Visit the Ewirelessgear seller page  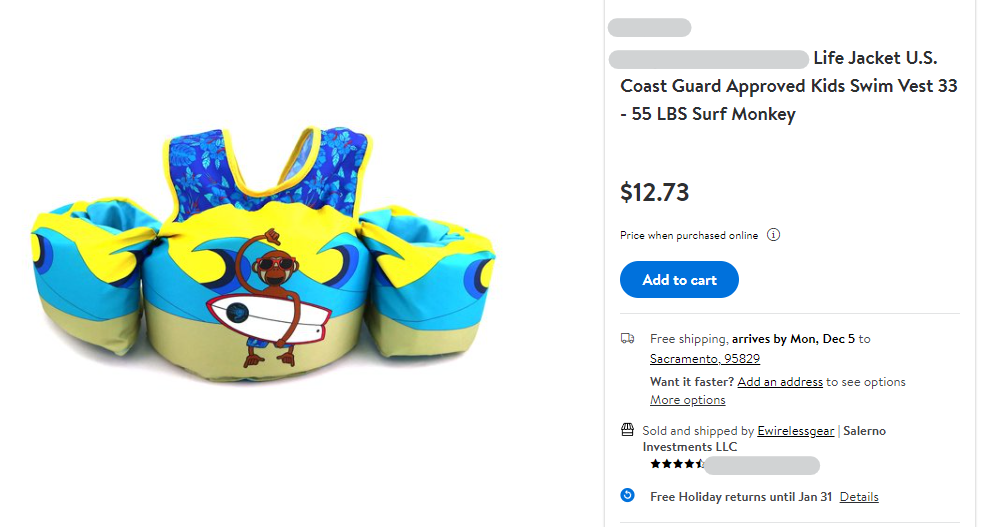795,431
